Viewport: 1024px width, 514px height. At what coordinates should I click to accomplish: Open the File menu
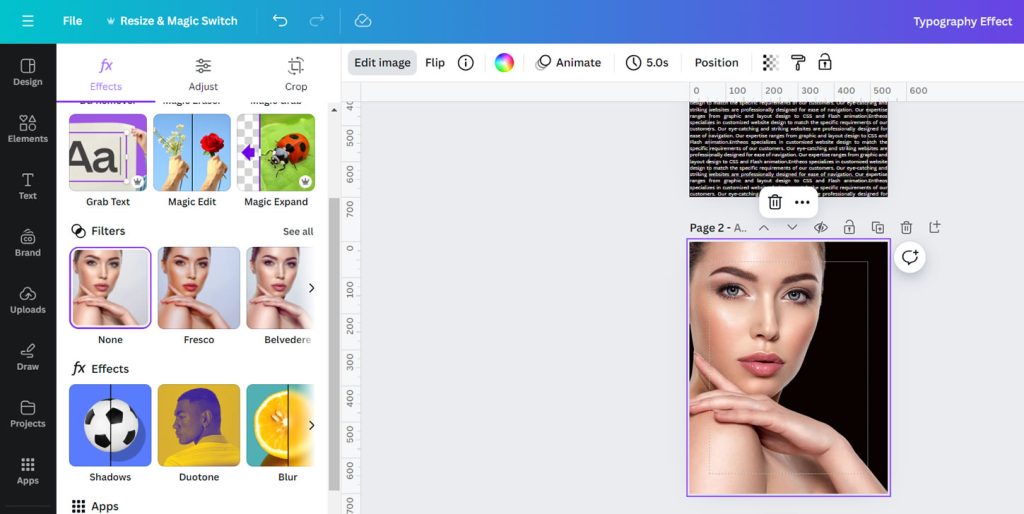(x=72, y=21)
